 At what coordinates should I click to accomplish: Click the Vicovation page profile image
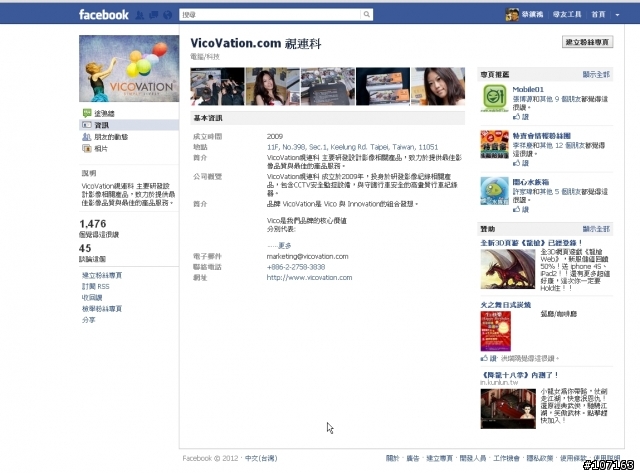pos(129,68)
